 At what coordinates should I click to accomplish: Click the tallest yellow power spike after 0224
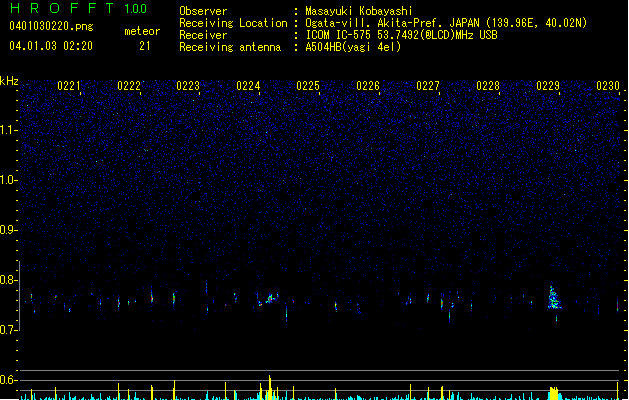click(270, 387)
